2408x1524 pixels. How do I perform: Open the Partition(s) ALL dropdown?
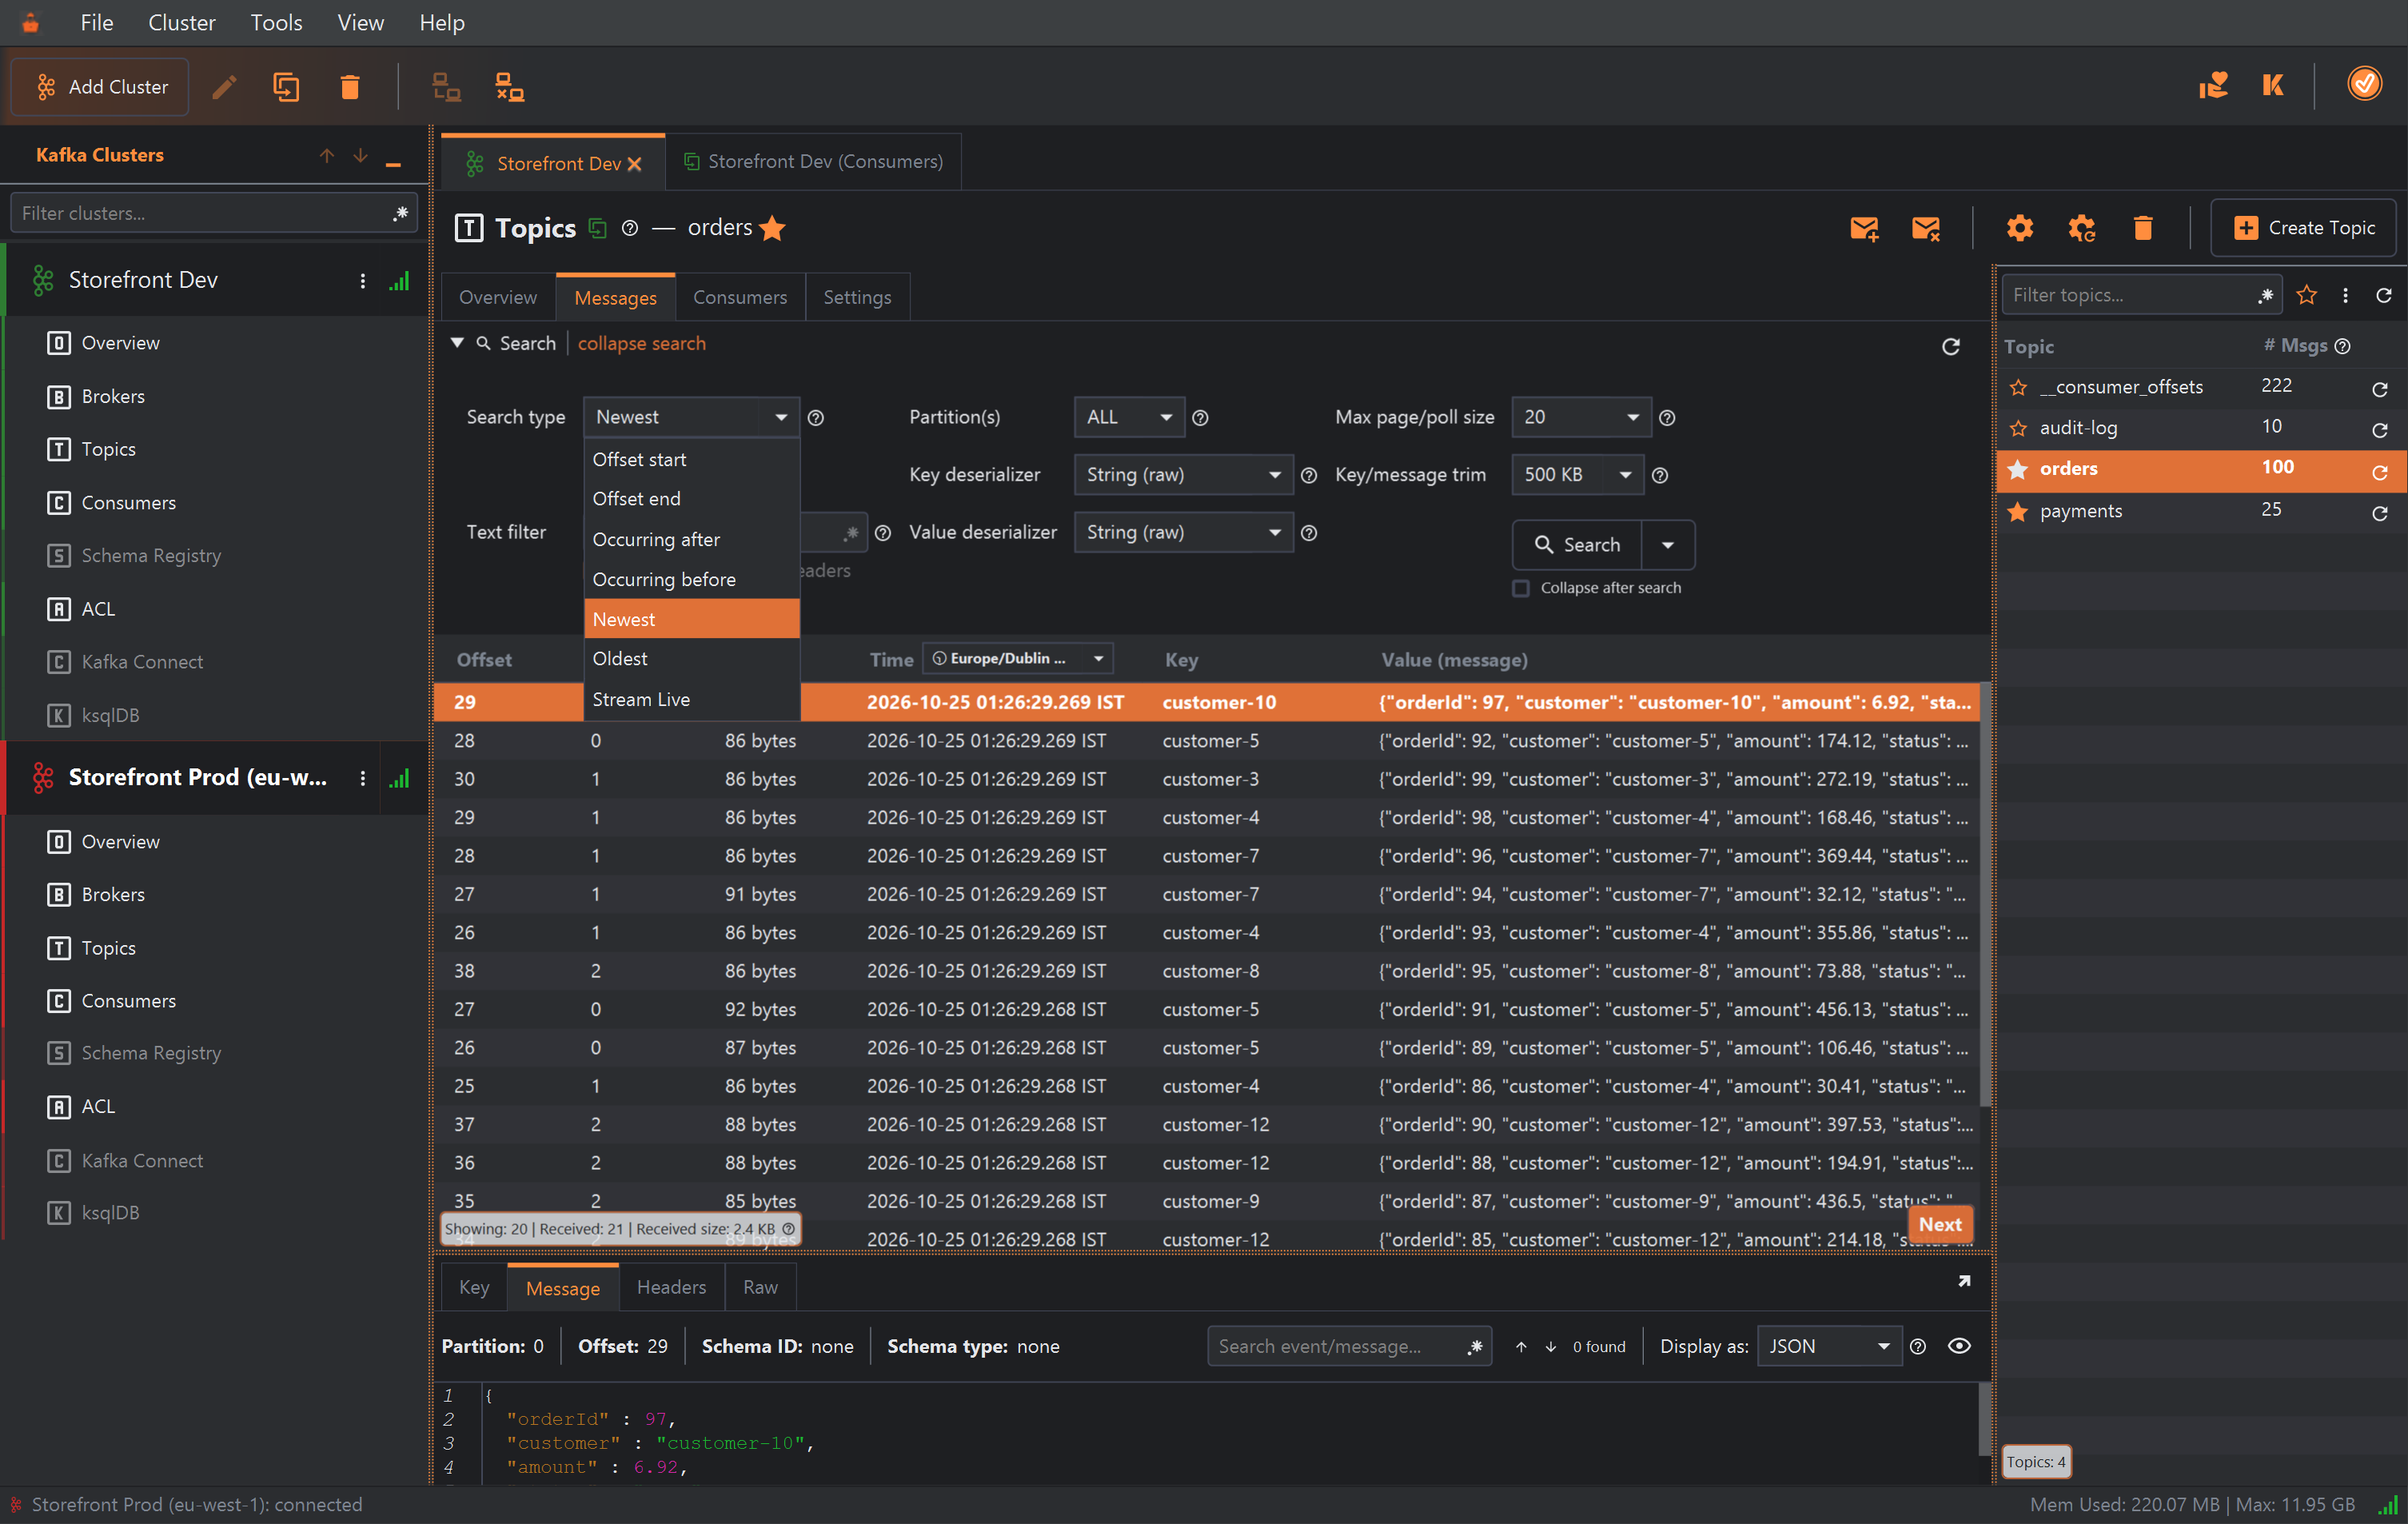point(1128,417)
